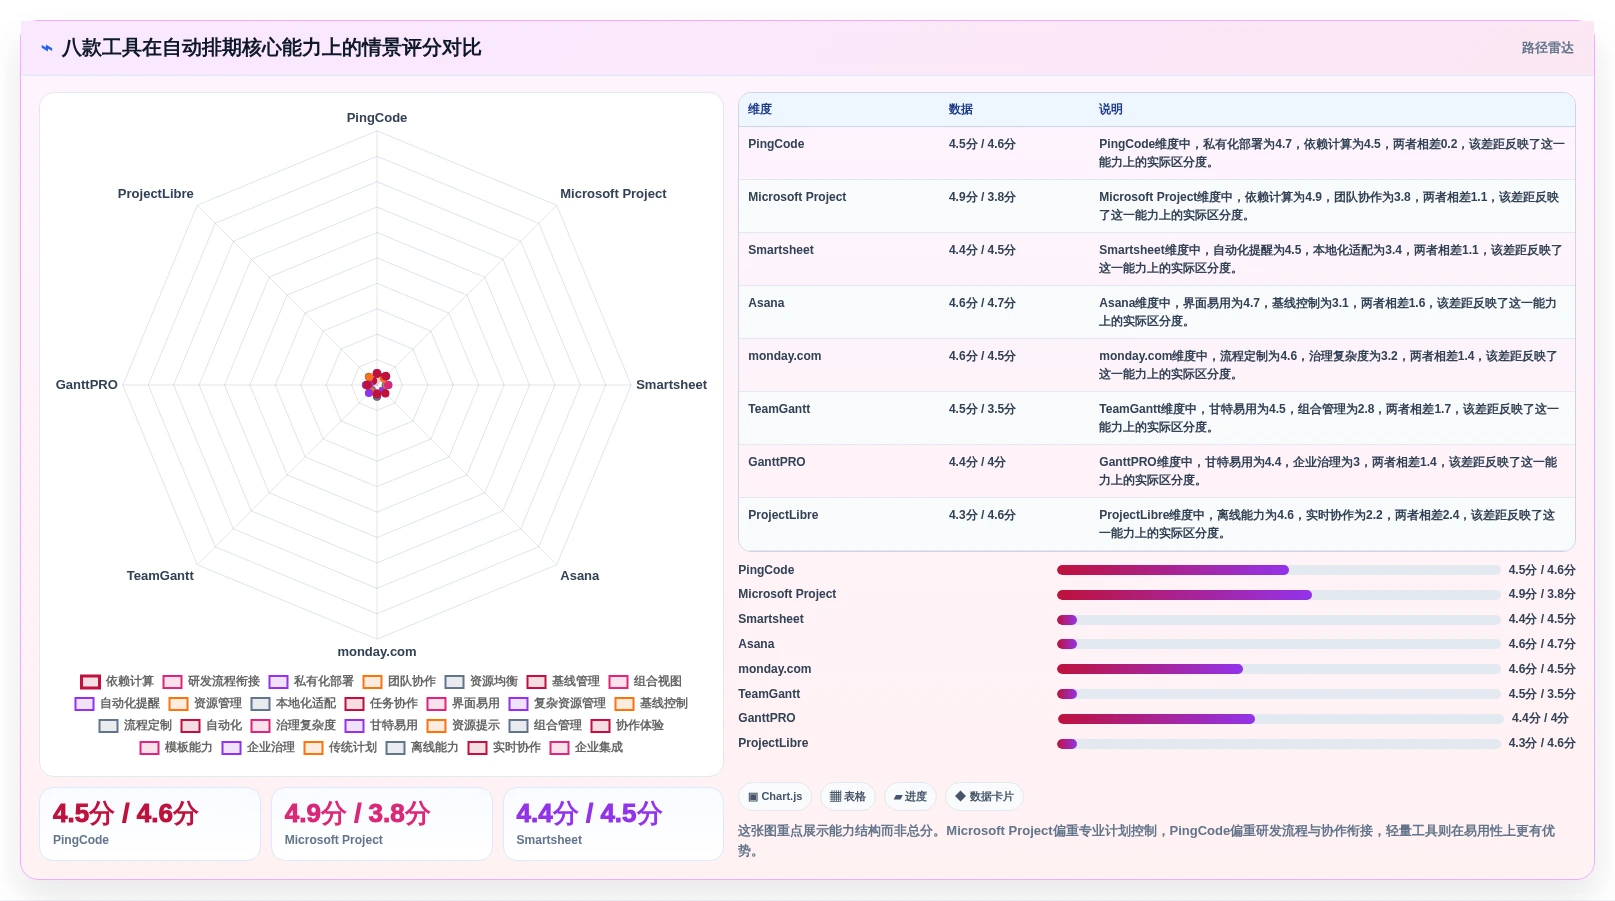Click the 企业治理 legend entry
Viewport: 1615px width, 901px height.
[258, 747]
